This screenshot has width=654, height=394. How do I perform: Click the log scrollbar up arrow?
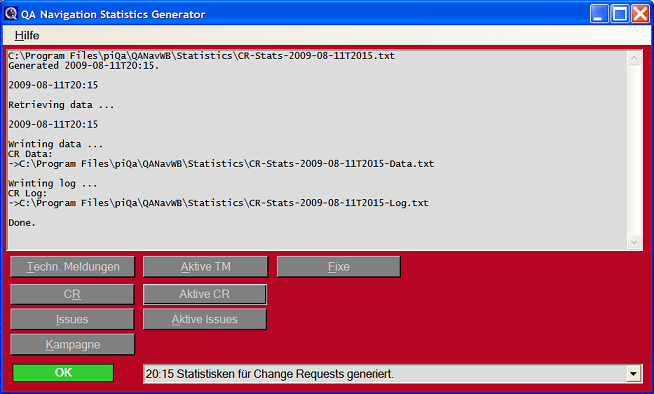point(634,58)
